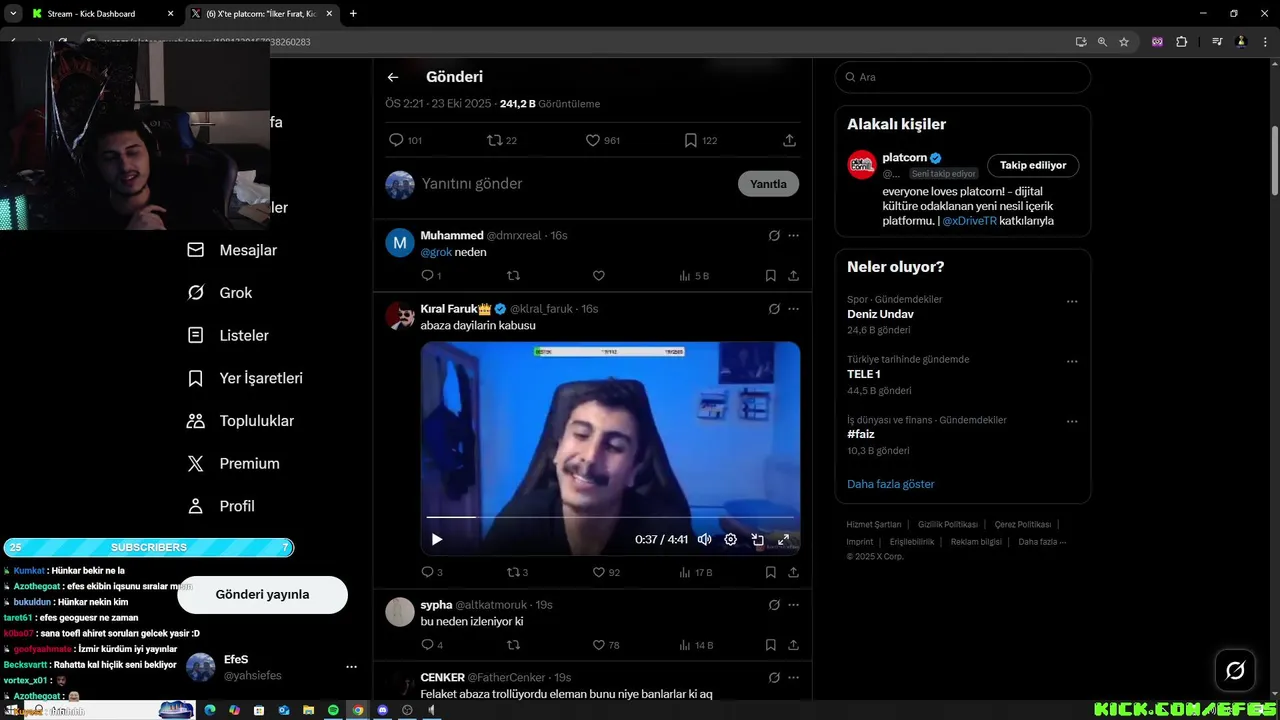Screen dimensions: 1280x720
Task: Repost Kıral Faruk's reply with 3 reposts
Action: [x=517, y=573]
